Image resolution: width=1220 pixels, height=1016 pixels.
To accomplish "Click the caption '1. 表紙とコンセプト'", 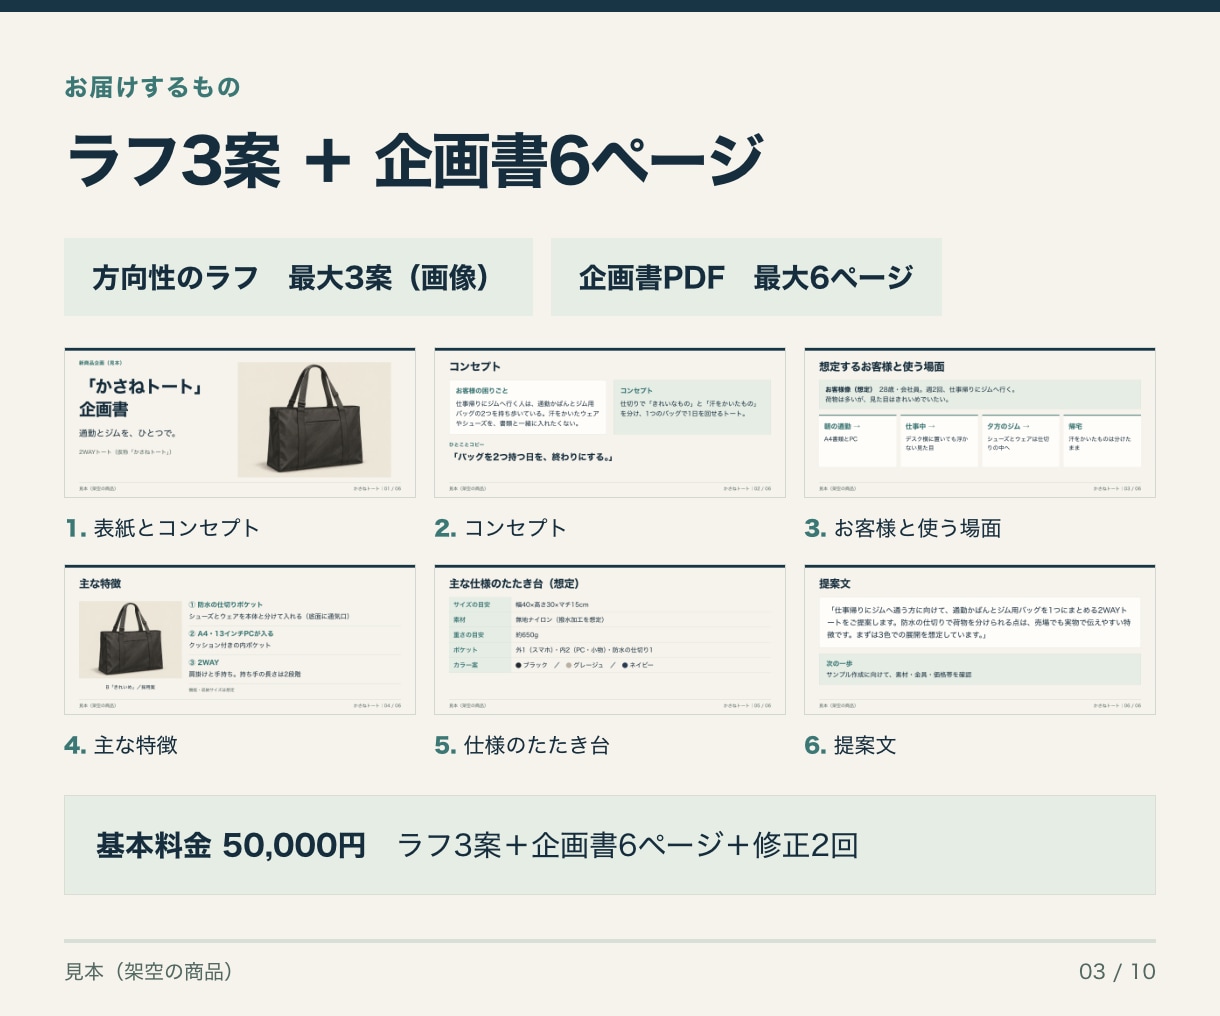I will click(x=162, y=528).
